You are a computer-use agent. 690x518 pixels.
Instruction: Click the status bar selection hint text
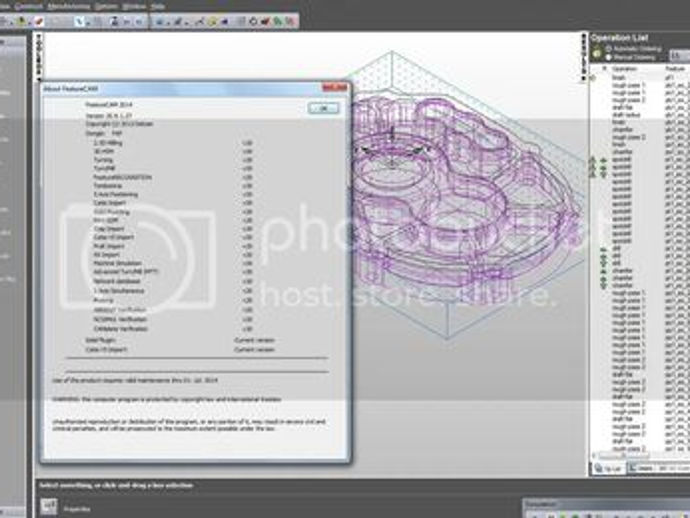[116, 485]
